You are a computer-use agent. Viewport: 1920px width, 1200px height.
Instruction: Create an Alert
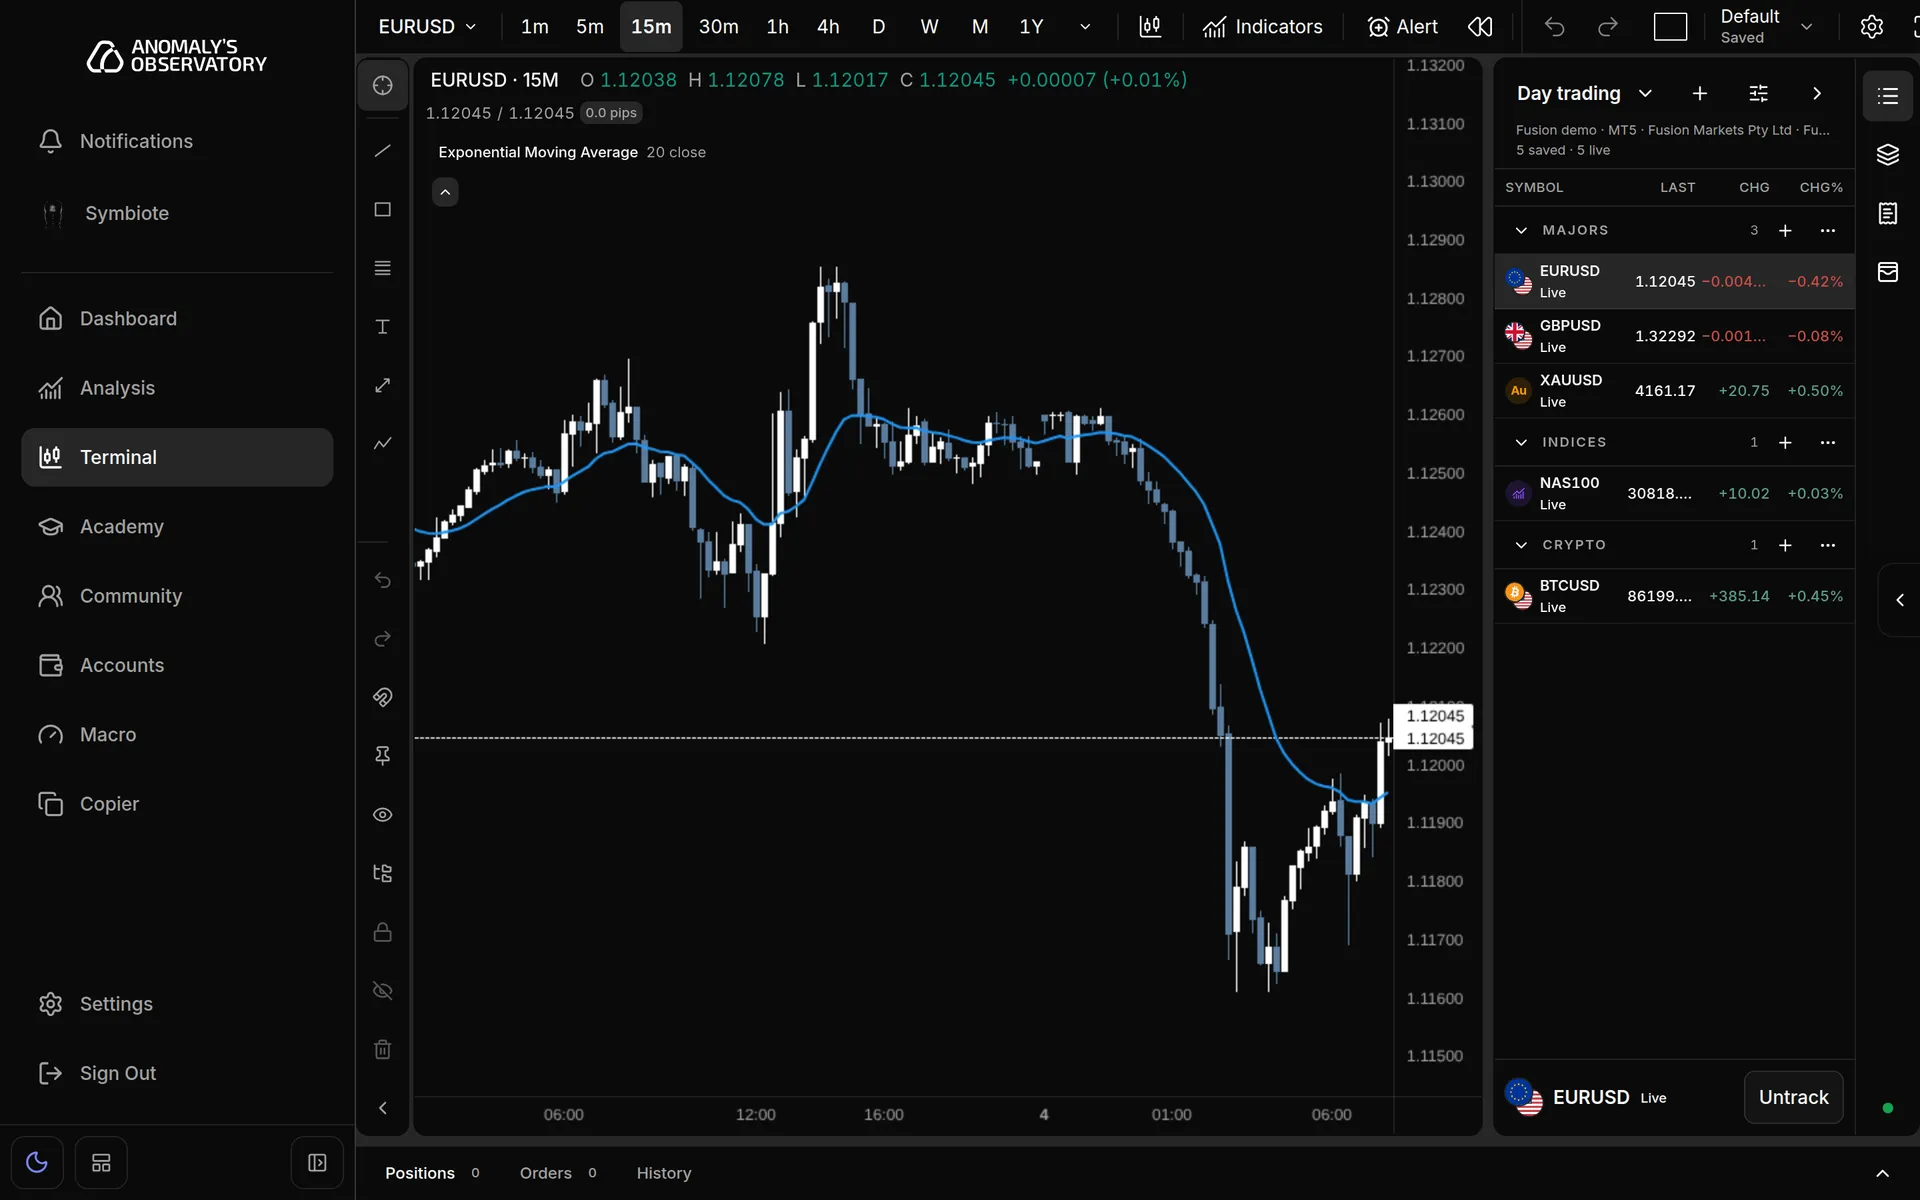pos(1402,27)
